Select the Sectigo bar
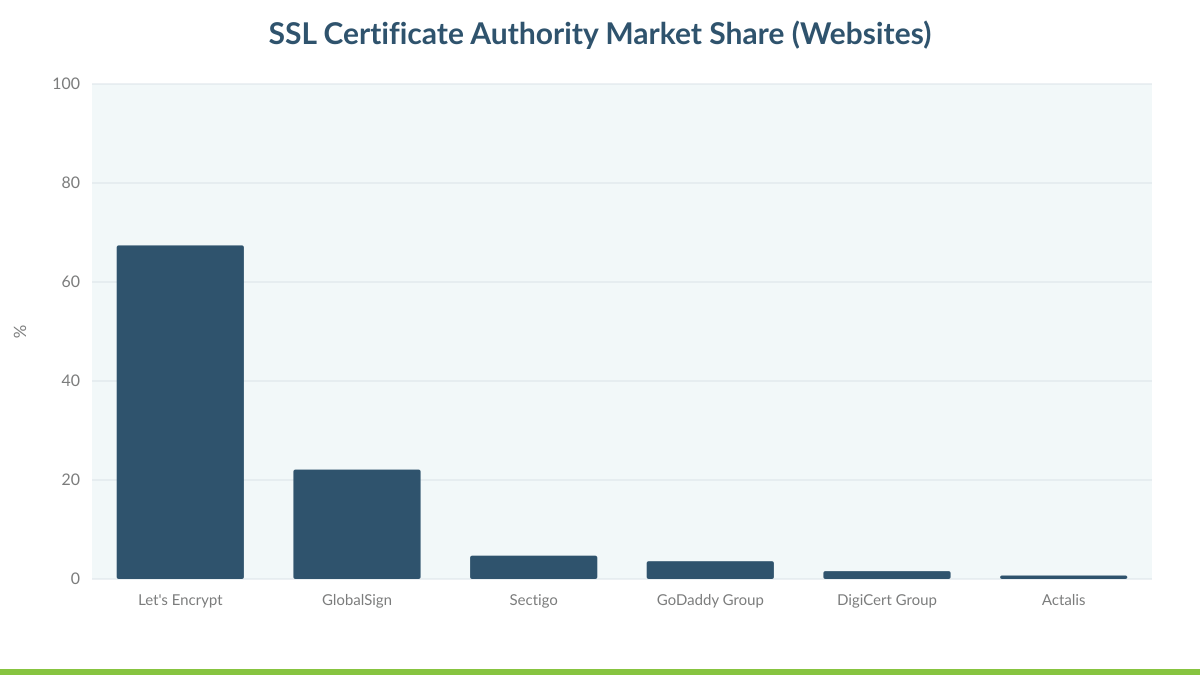 click(x=534, y=567)
